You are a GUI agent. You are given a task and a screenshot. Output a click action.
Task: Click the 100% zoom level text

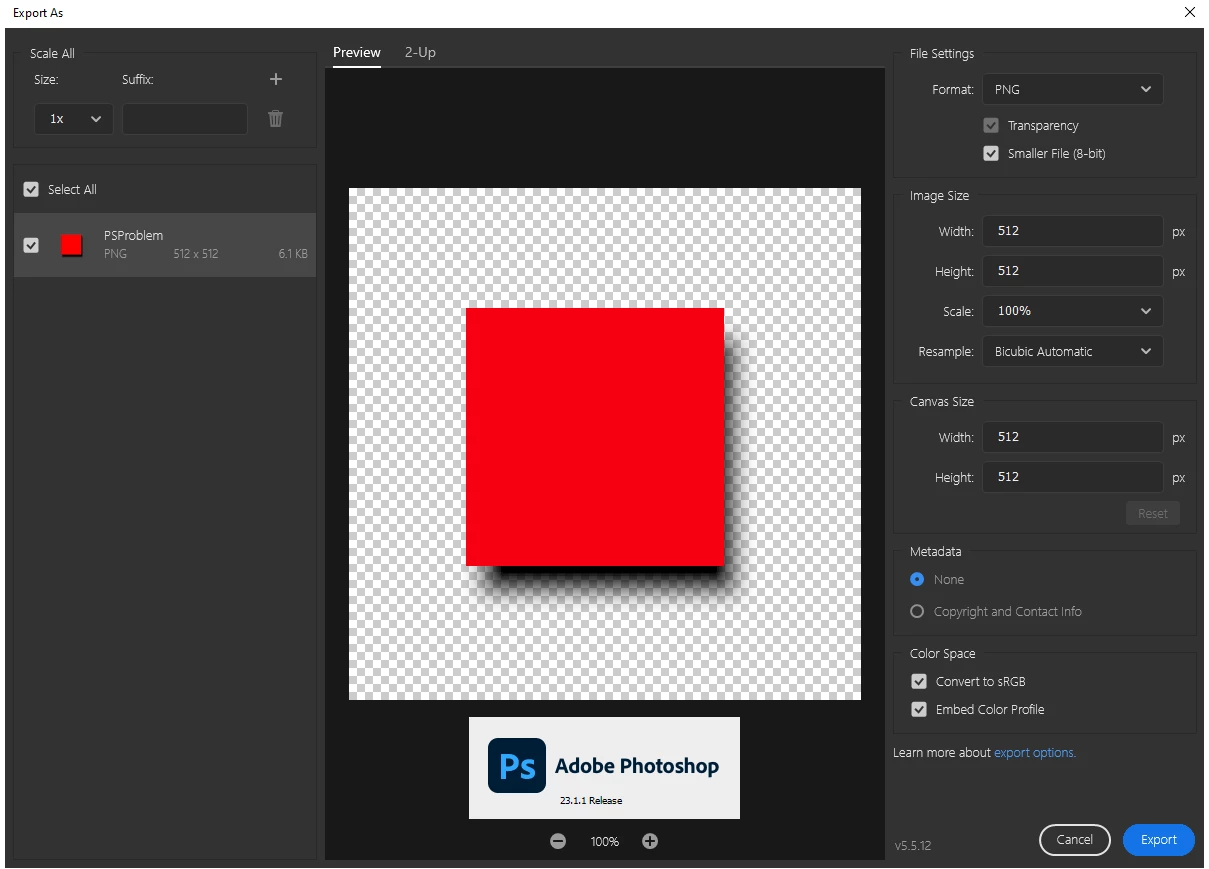tap(605, 842)
